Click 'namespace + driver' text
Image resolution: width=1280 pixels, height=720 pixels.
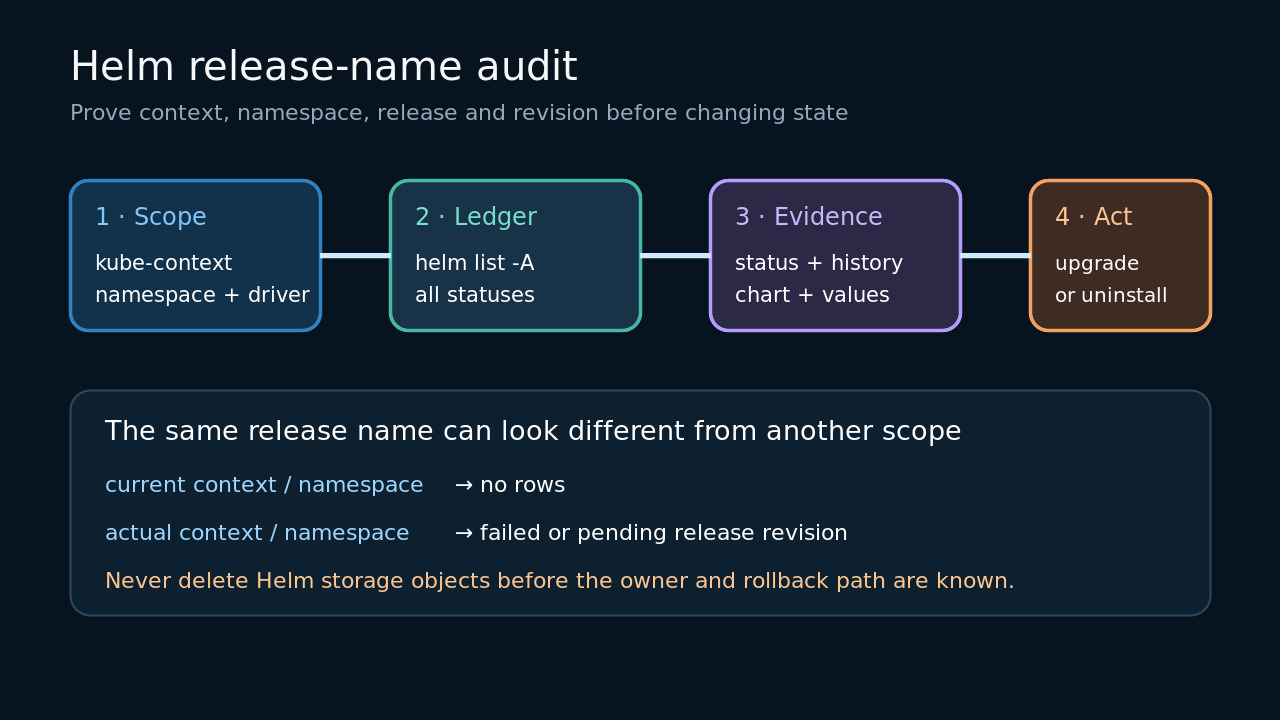(x=202, y=295)
